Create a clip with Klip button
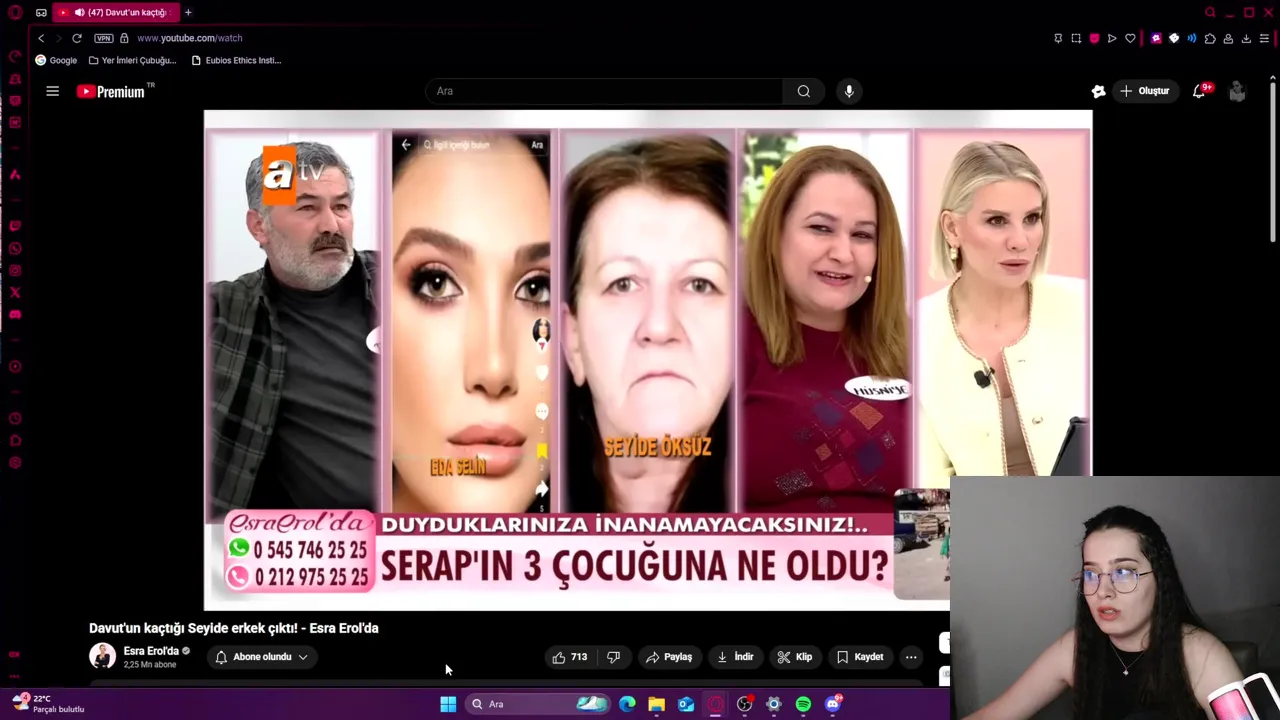Viewport: 1280px width, 720px height. click(795, 657)
